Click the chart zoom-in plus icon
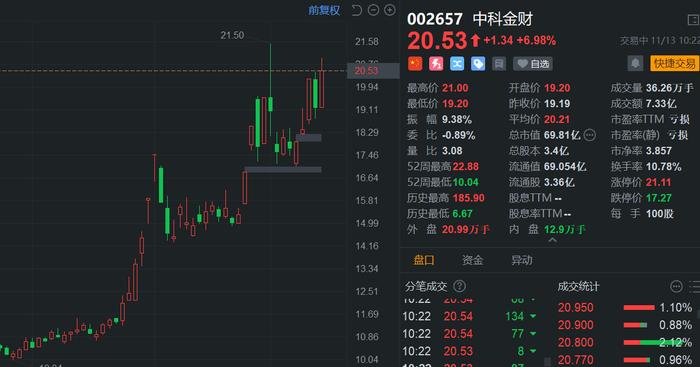This screenshot has height=367, width=700. pyautogui.click(x=390, y=10)
